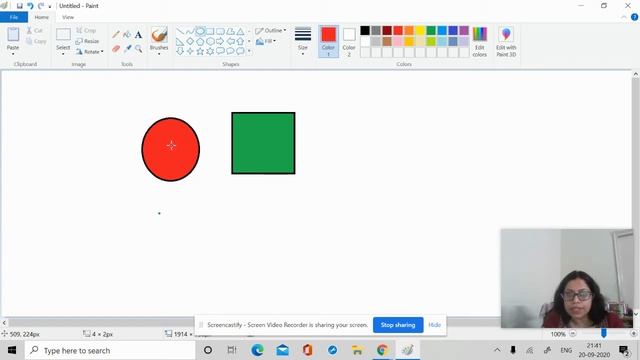This screenshot has height=360, width=640.
Task: Click the Paint Help question icon
Action: pyautogui.click(x=635, y=17)
